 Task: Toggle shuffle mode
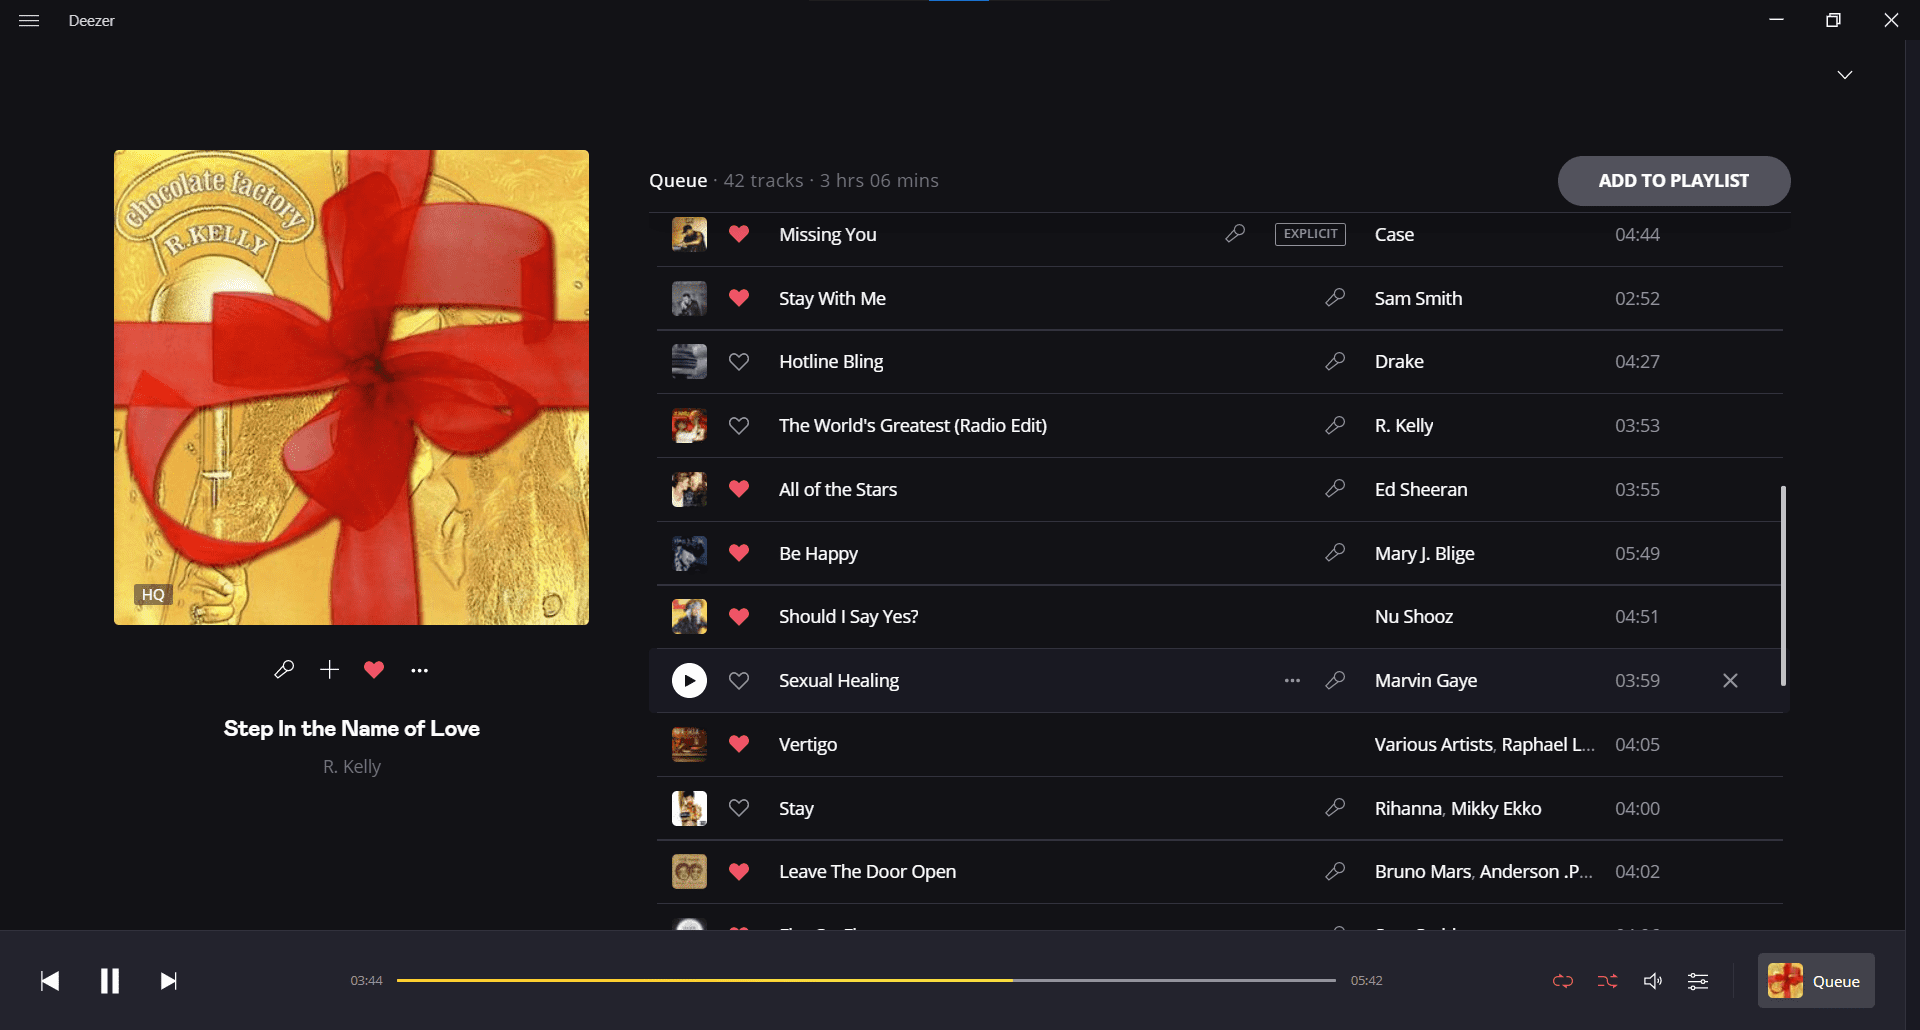click(x=1608, y=981)
